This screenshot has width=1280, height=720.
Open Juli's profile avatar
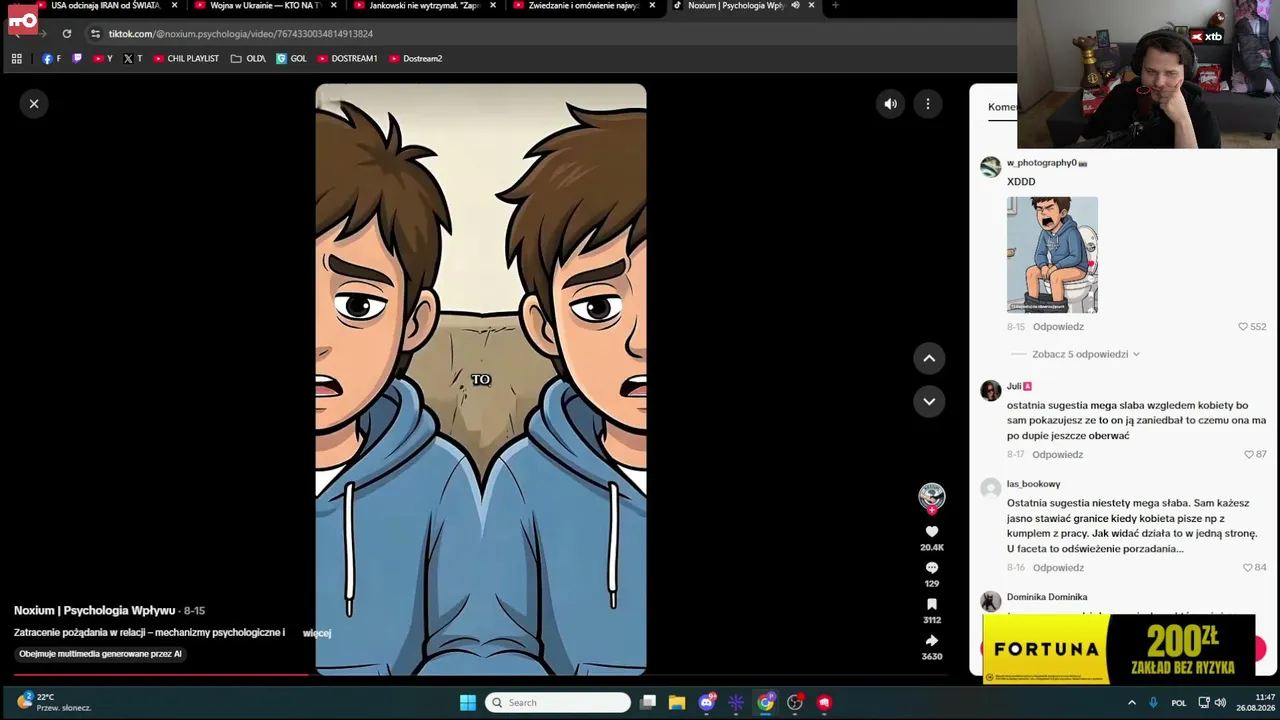point(991,390)
